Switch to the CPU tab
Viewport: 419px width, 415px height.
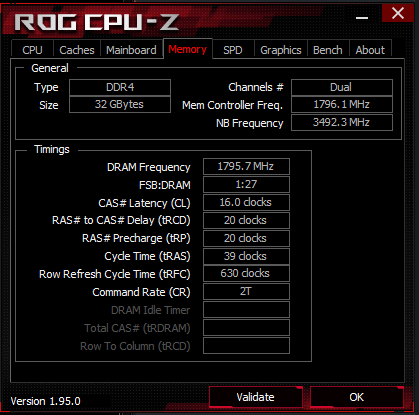click(32, 50)
